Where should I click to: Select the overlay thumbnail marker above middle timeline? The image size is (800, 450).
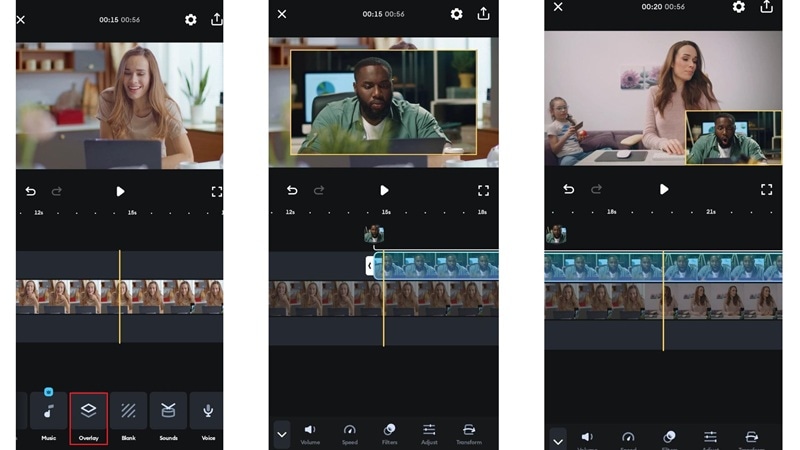(374, 234)
